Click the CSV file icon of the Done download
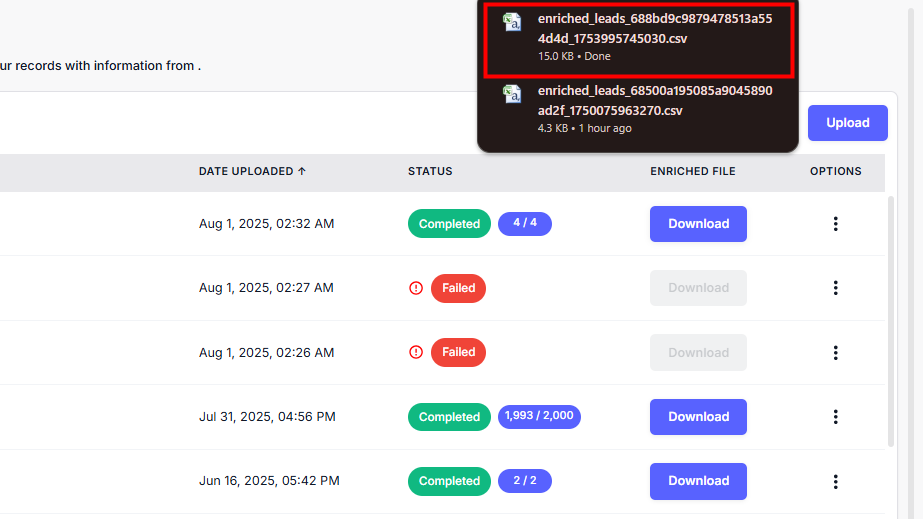This screenshot has height=519, width=923. click(x=512, y=23)
